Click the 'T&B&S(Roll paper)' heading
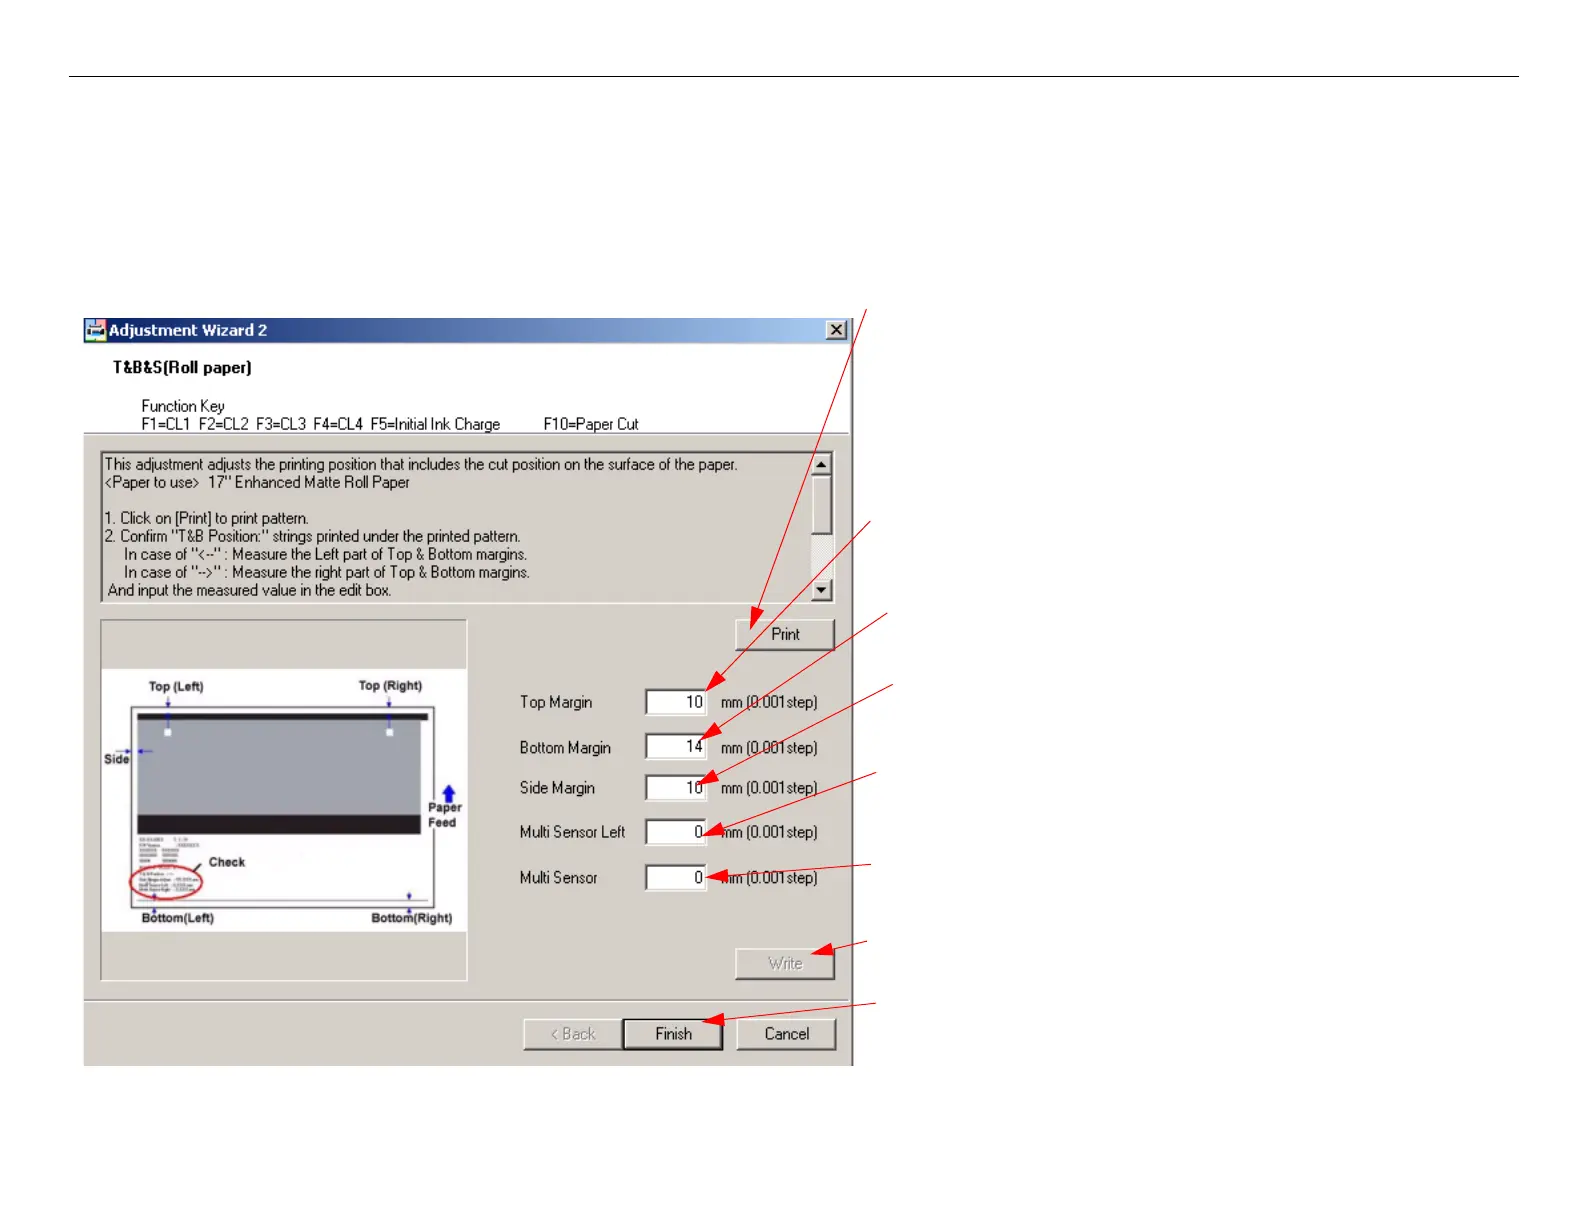Screen dimensions: 1584x1224 [x=182, y=368]
